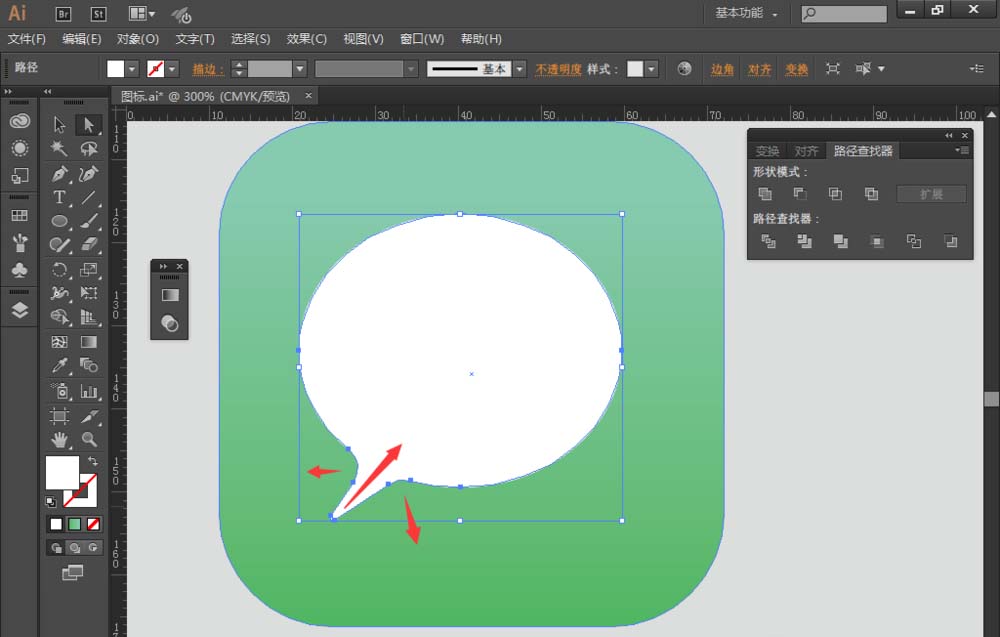Screen dimensions: 1000x637
Task: Apply the Unite shape mode in Pathfinder
Action: coord(765,194)
